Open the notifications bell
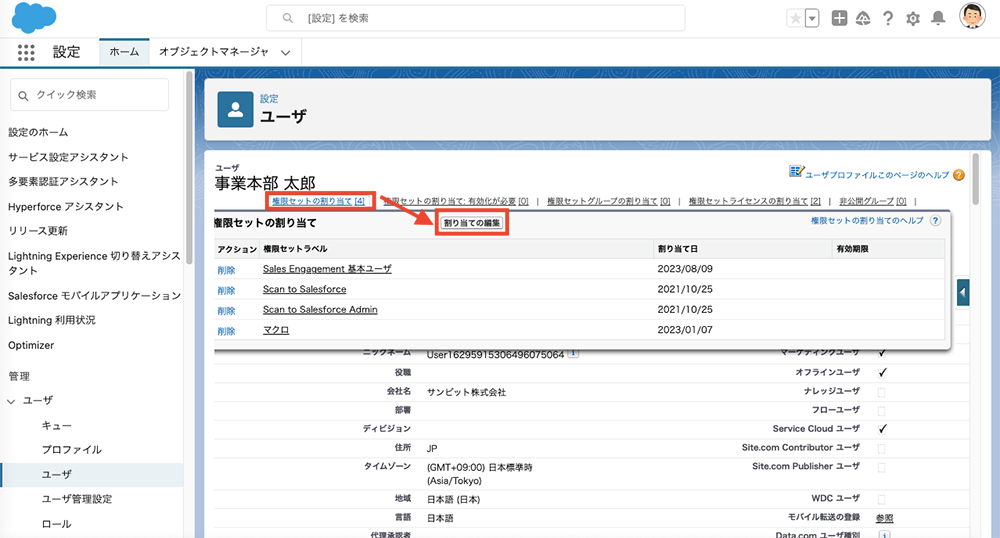 click(938, 18)
